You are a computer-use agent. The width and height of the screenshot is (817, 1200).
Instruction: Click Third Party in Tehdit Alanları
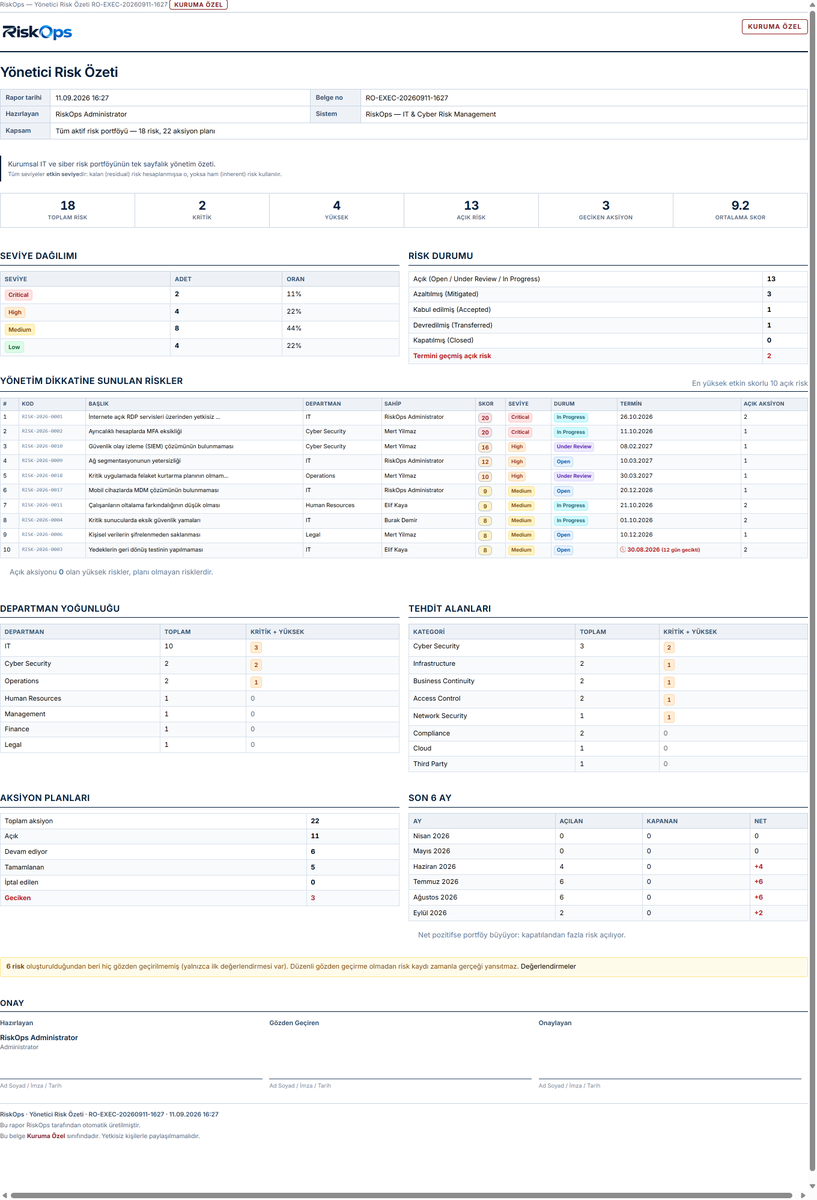pyautogui.click(x=429, y=764)
